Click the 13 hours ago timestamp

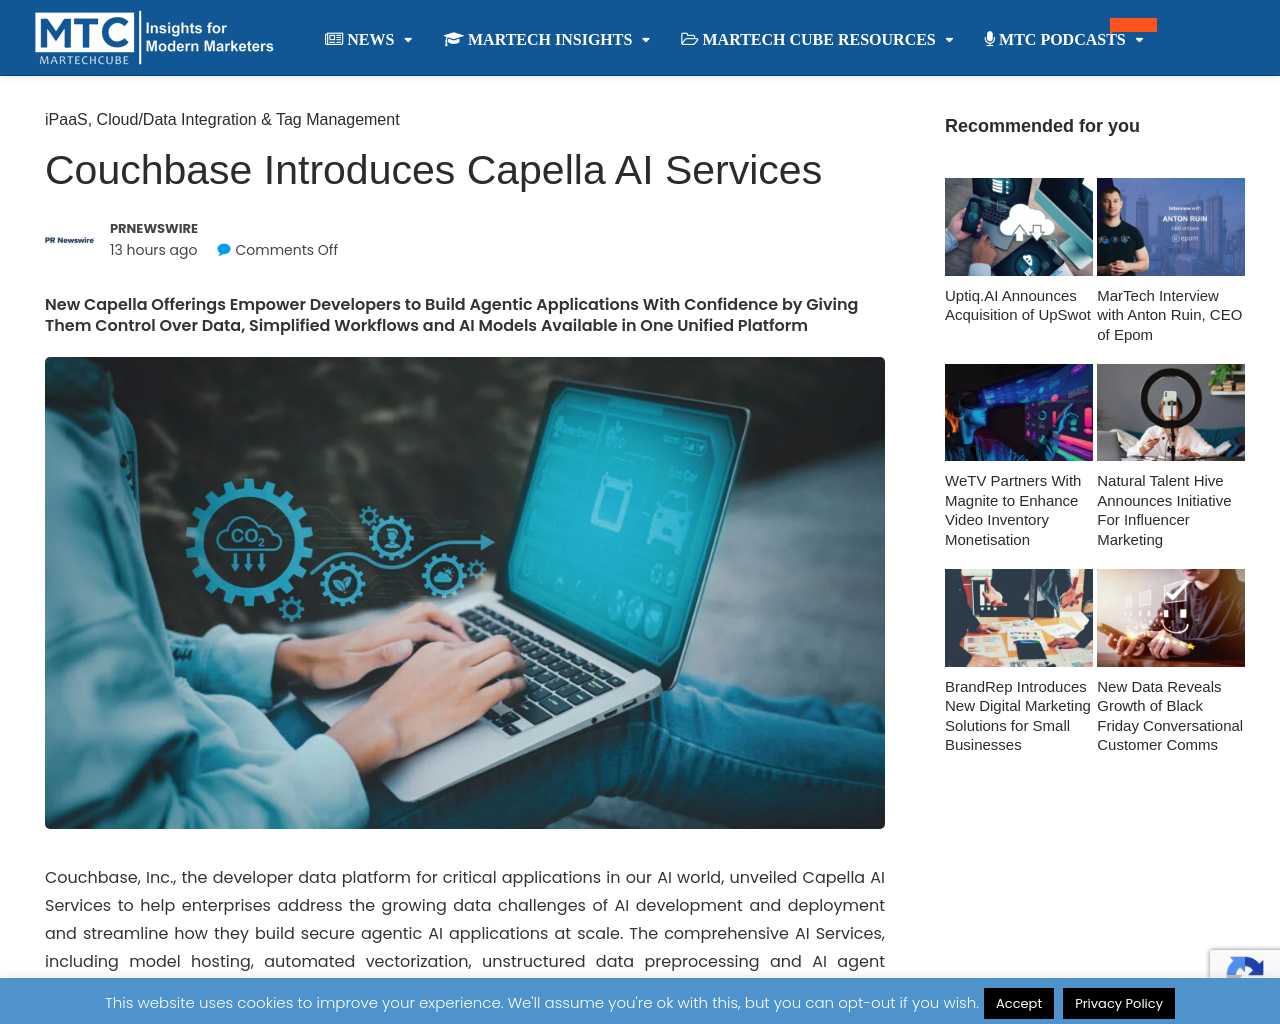(x=154, y=250)
